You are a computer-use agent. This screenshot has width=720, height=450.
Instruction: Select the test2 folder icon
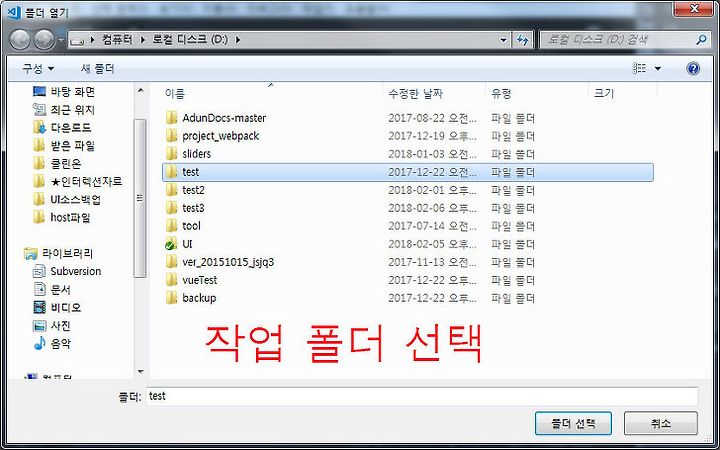pyautogui.click(x=171, y=190)
